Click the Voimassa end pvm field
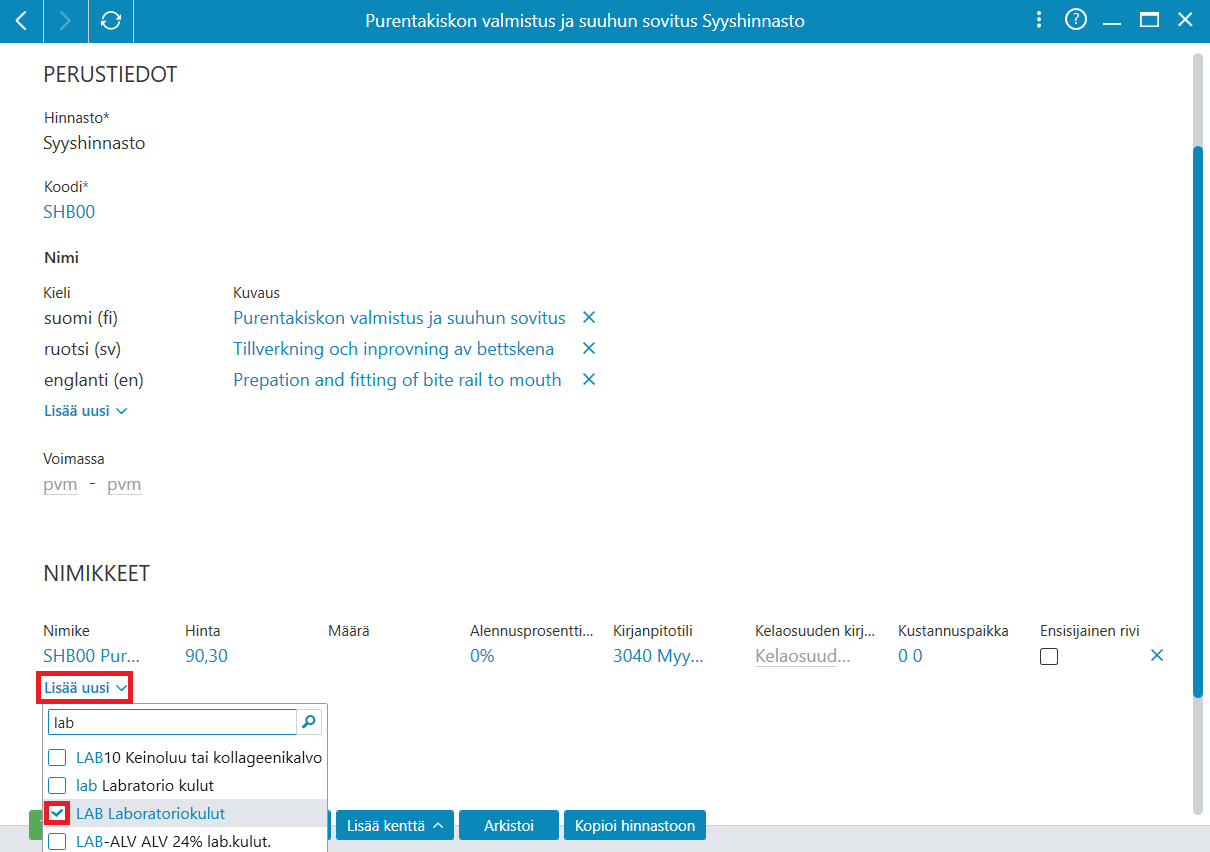The image size is (1210, 852). pyautogui.click(x=124, y=485)
